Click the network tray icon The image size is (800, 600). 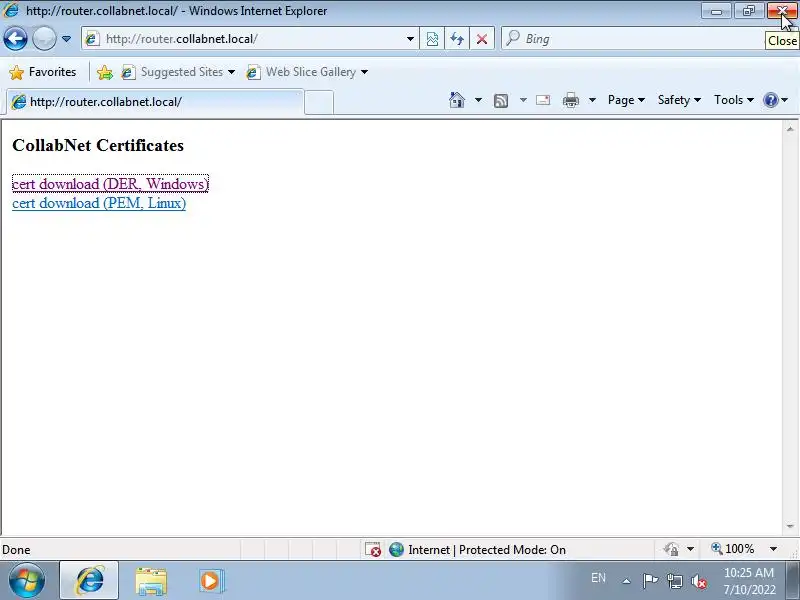pos(675,581)
